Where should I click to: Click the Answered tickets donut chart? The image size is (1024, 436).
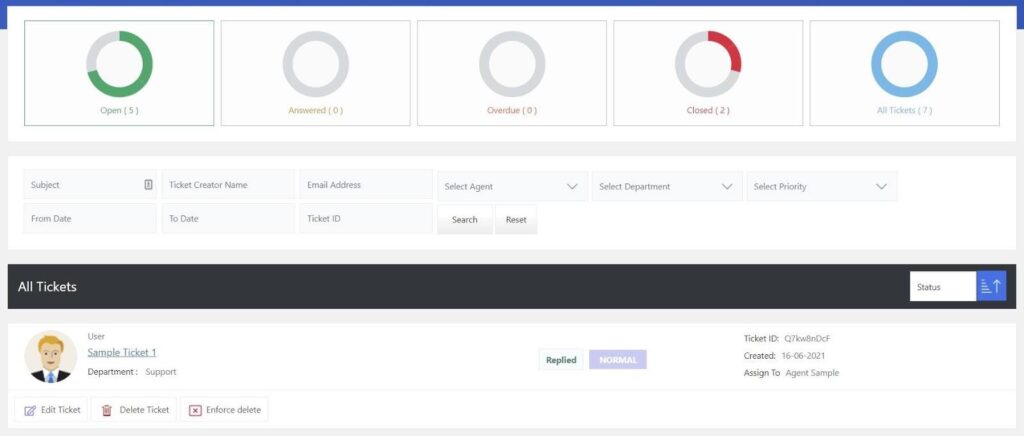tap(315, 64)
